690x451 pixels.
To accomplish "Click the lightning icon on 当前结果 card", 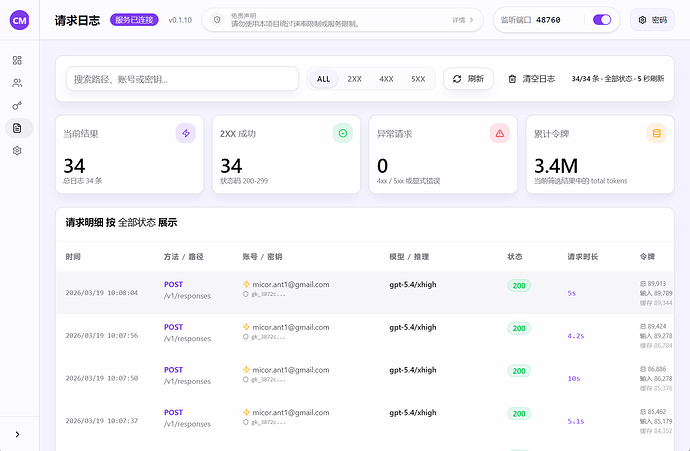I will pos(185,133).
